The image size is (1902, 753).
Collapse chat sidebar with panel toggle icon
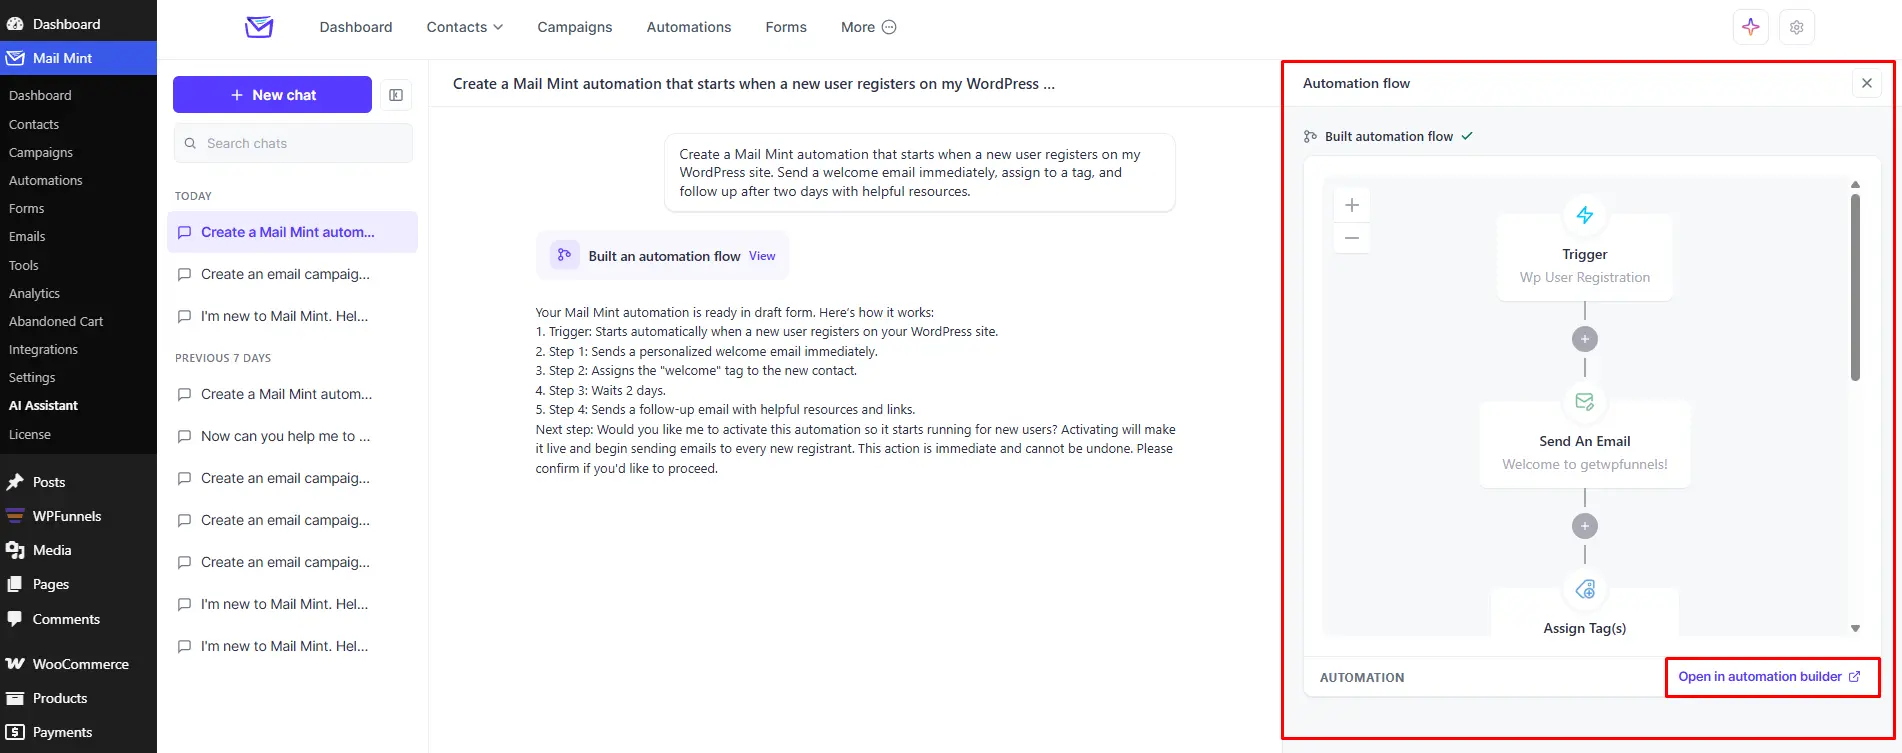click(x=396, y=95)
